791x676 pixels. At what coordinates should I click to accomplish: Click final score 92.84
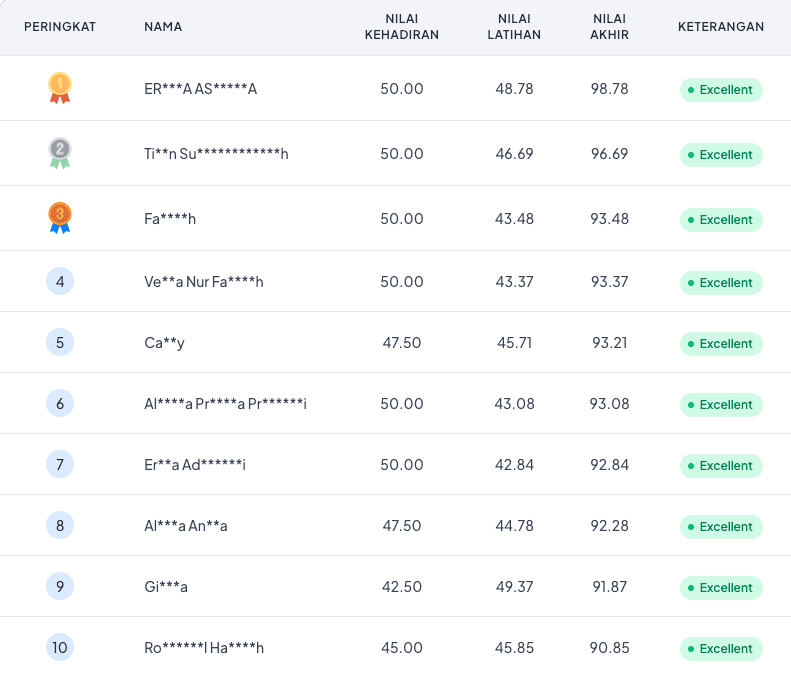(x=609, y=465)
